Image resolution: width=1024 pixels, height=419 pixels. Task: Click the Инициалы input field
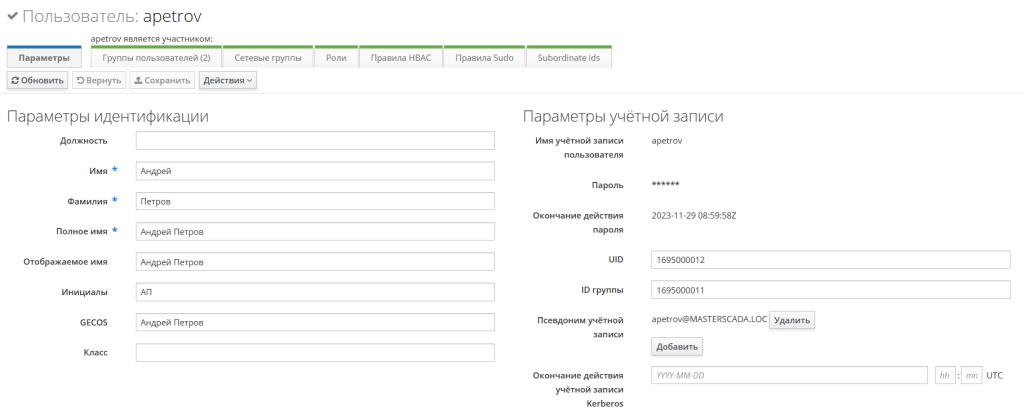[x=315, y=292]
